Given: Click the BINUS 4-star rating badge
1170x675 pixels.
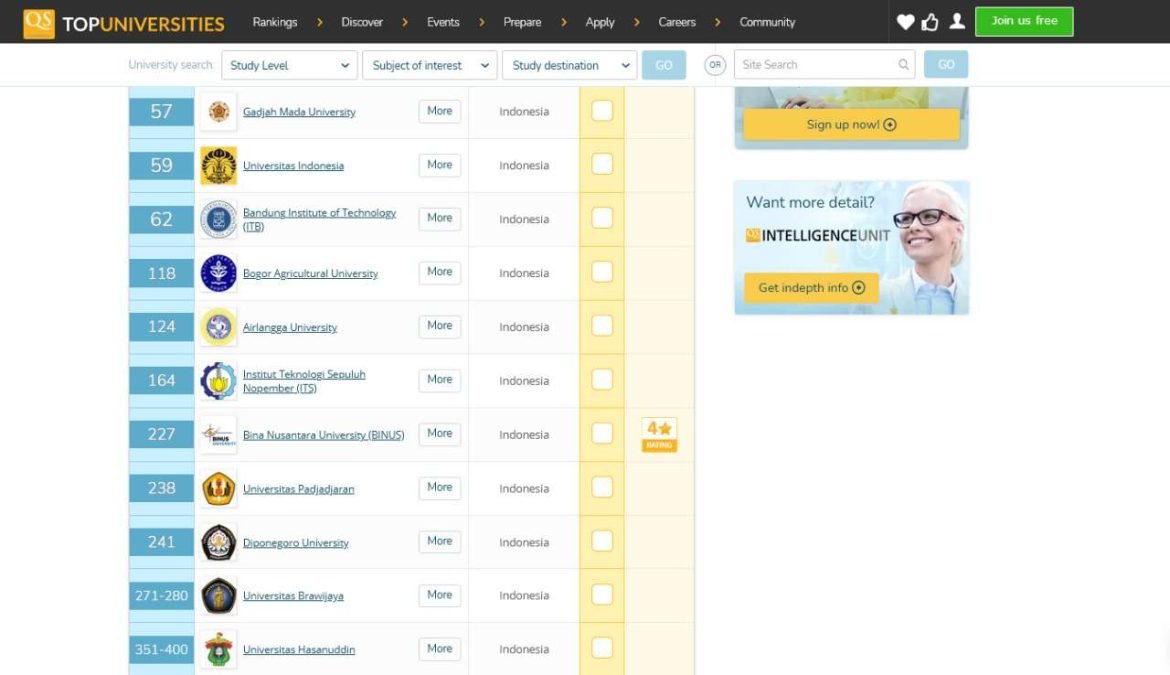Looking at the screenshot, I should (x=659, y=434).
